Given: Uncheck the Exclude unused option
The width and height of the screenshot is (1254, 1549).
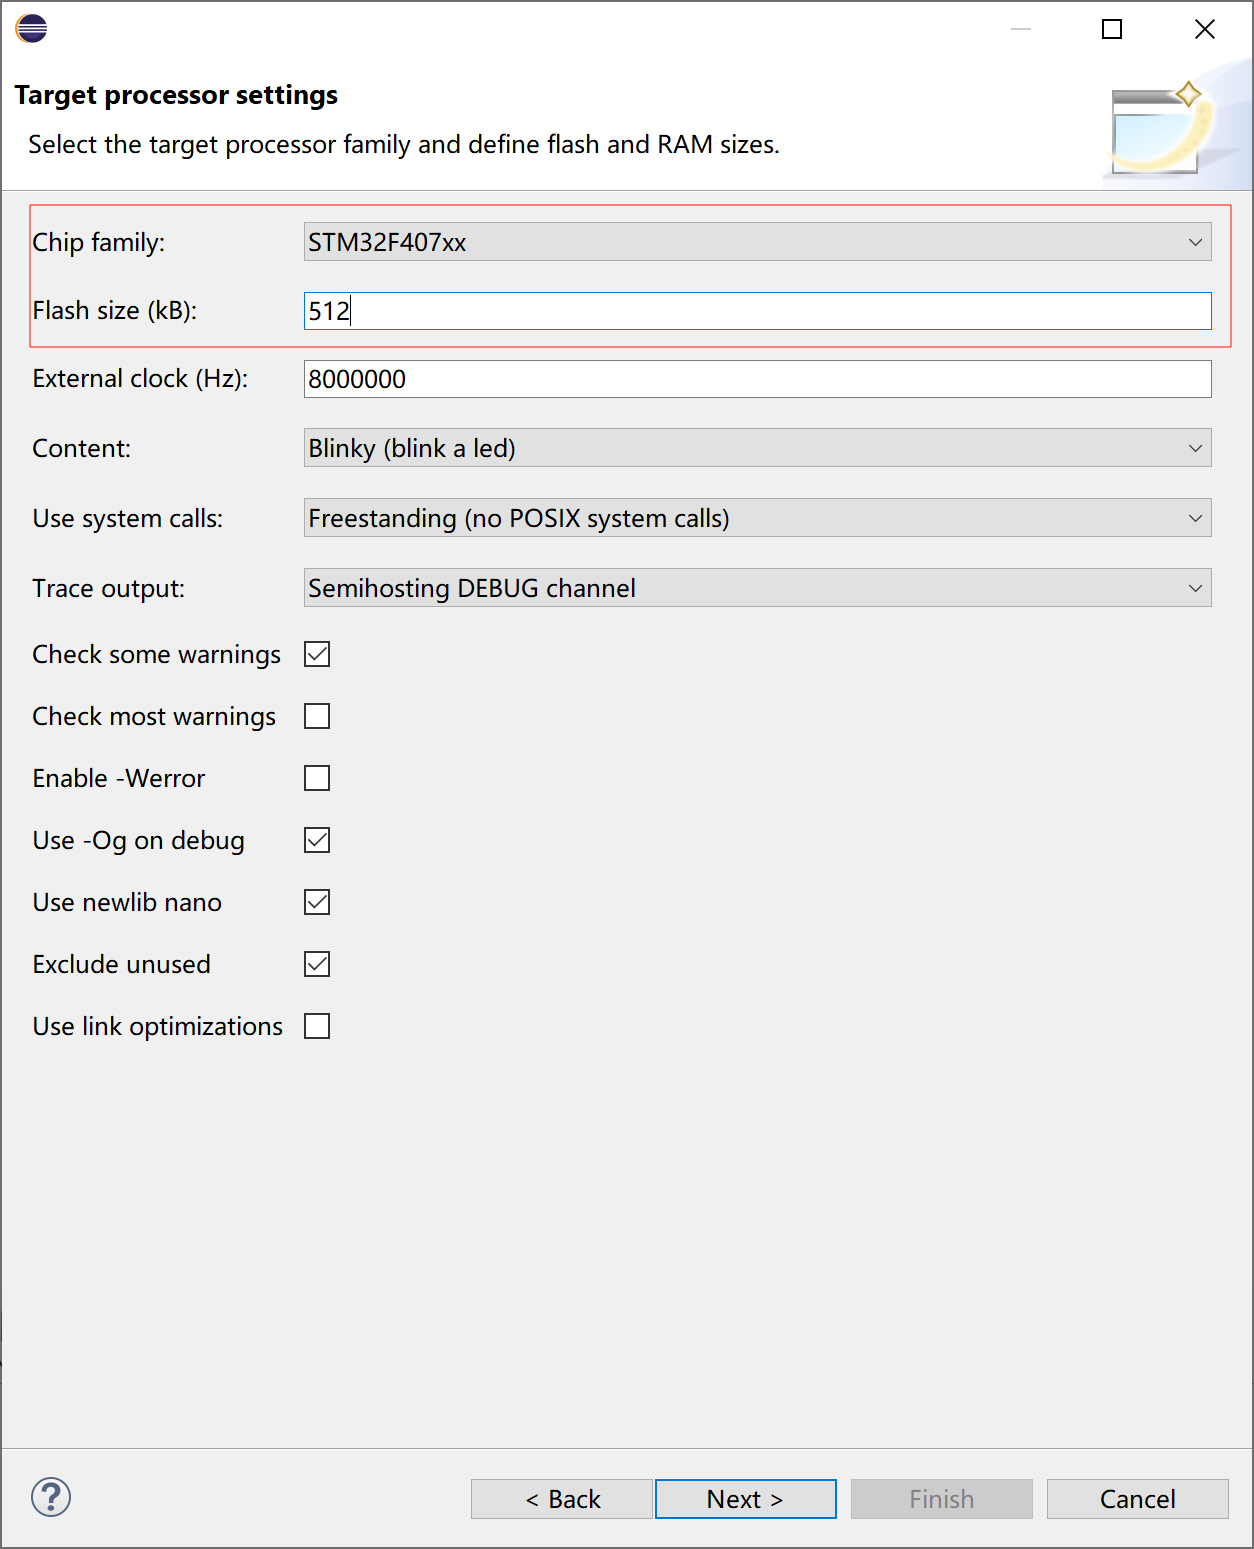Looking at the screenshot, I should tap(317, 964).
